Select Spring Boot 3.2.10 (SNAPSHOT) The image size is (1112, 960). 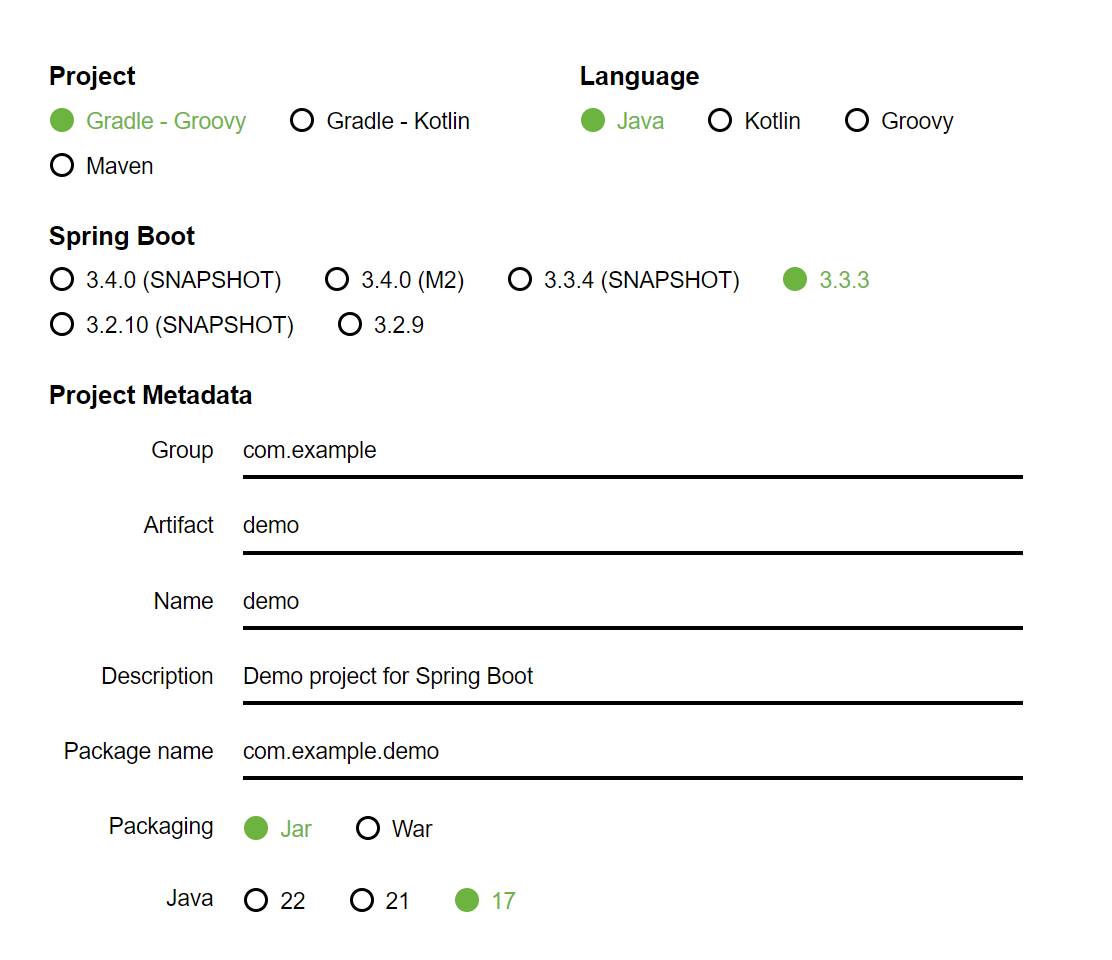pos(62,325)
